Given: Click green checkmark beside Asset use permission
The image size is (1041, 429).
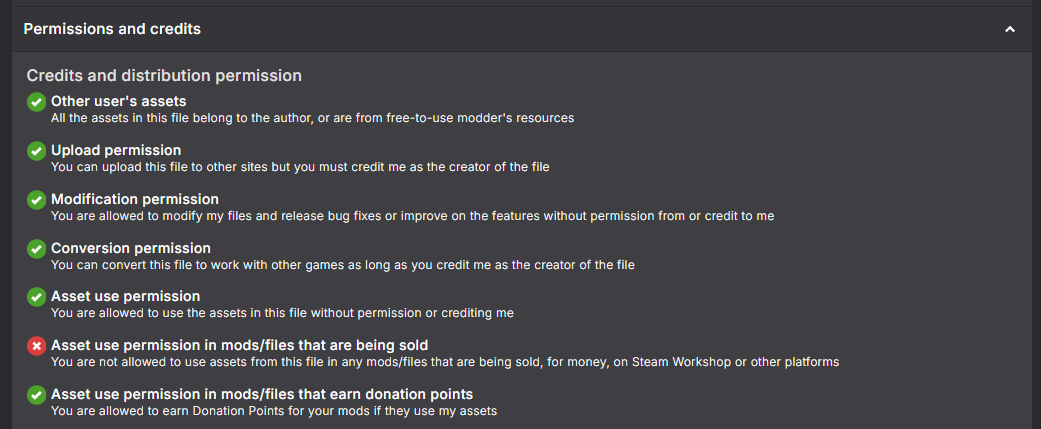Looking at the screenshot, I should (36, 297).
